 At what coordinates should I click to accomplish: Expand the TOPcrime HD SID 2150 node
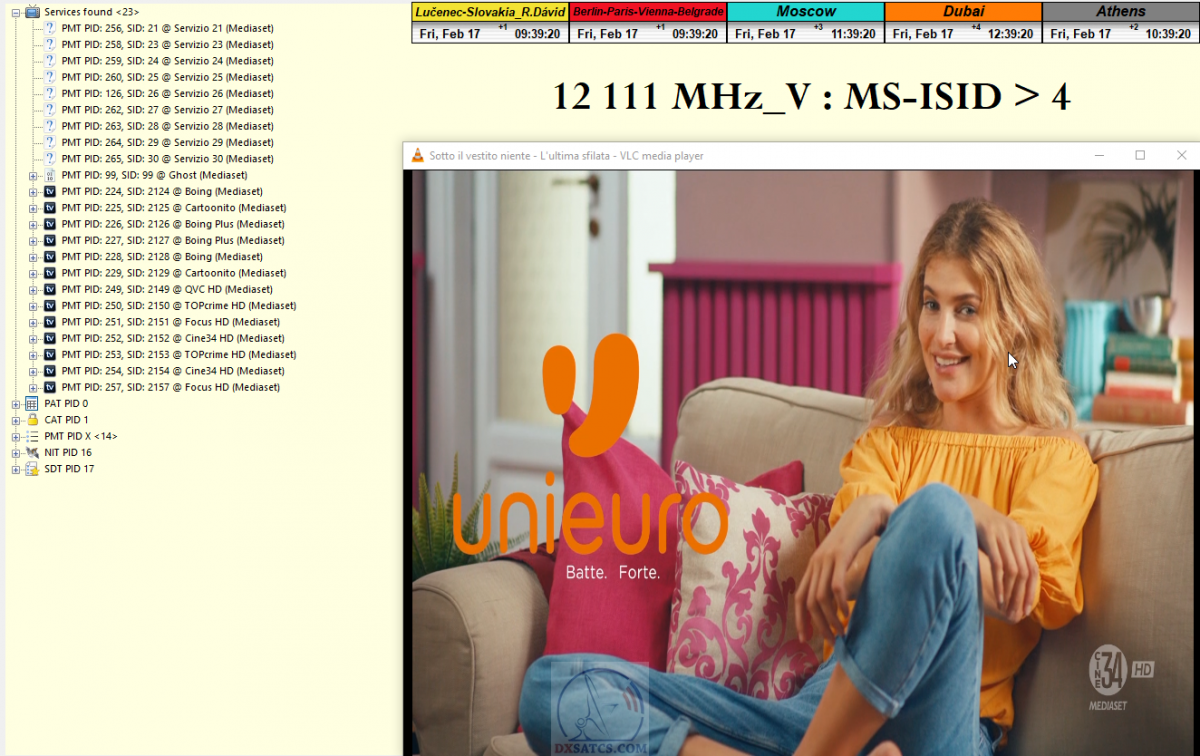click(x=33, y=306)
